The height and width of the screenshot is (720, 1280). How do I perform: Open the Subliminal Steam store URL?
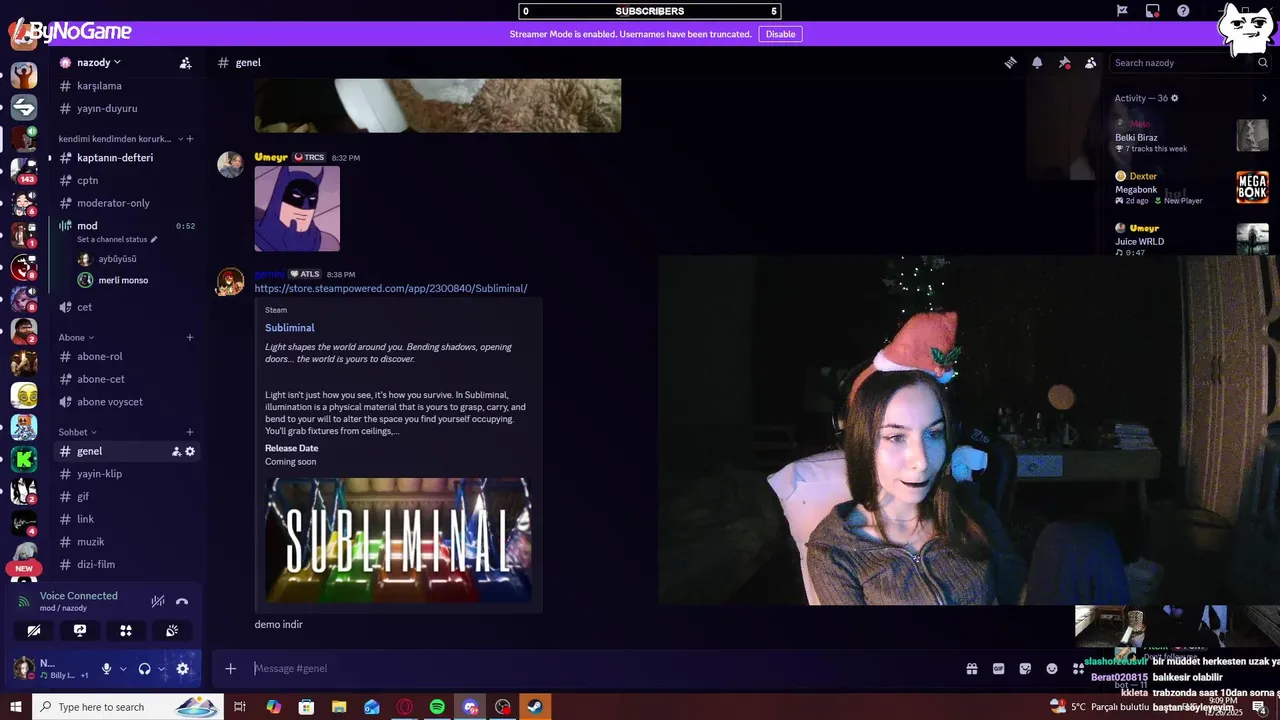[x=391, y=288]
